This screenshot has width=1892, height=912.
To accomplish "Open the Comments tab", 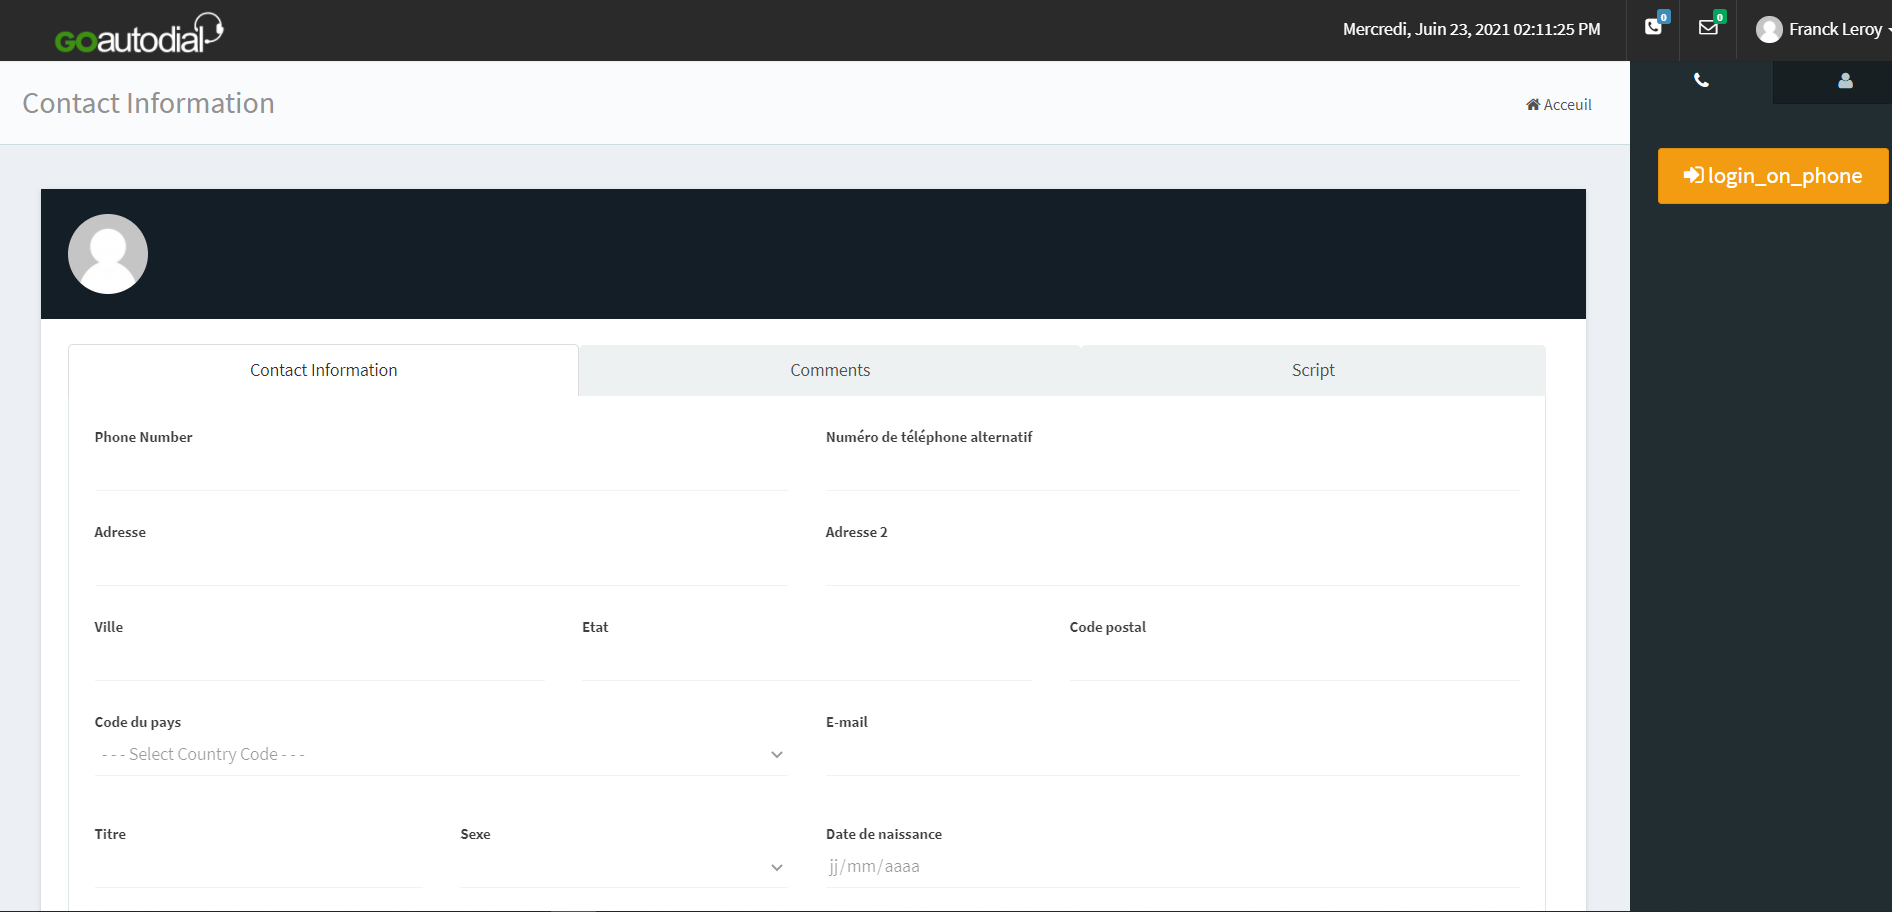I will pos(830,370).
